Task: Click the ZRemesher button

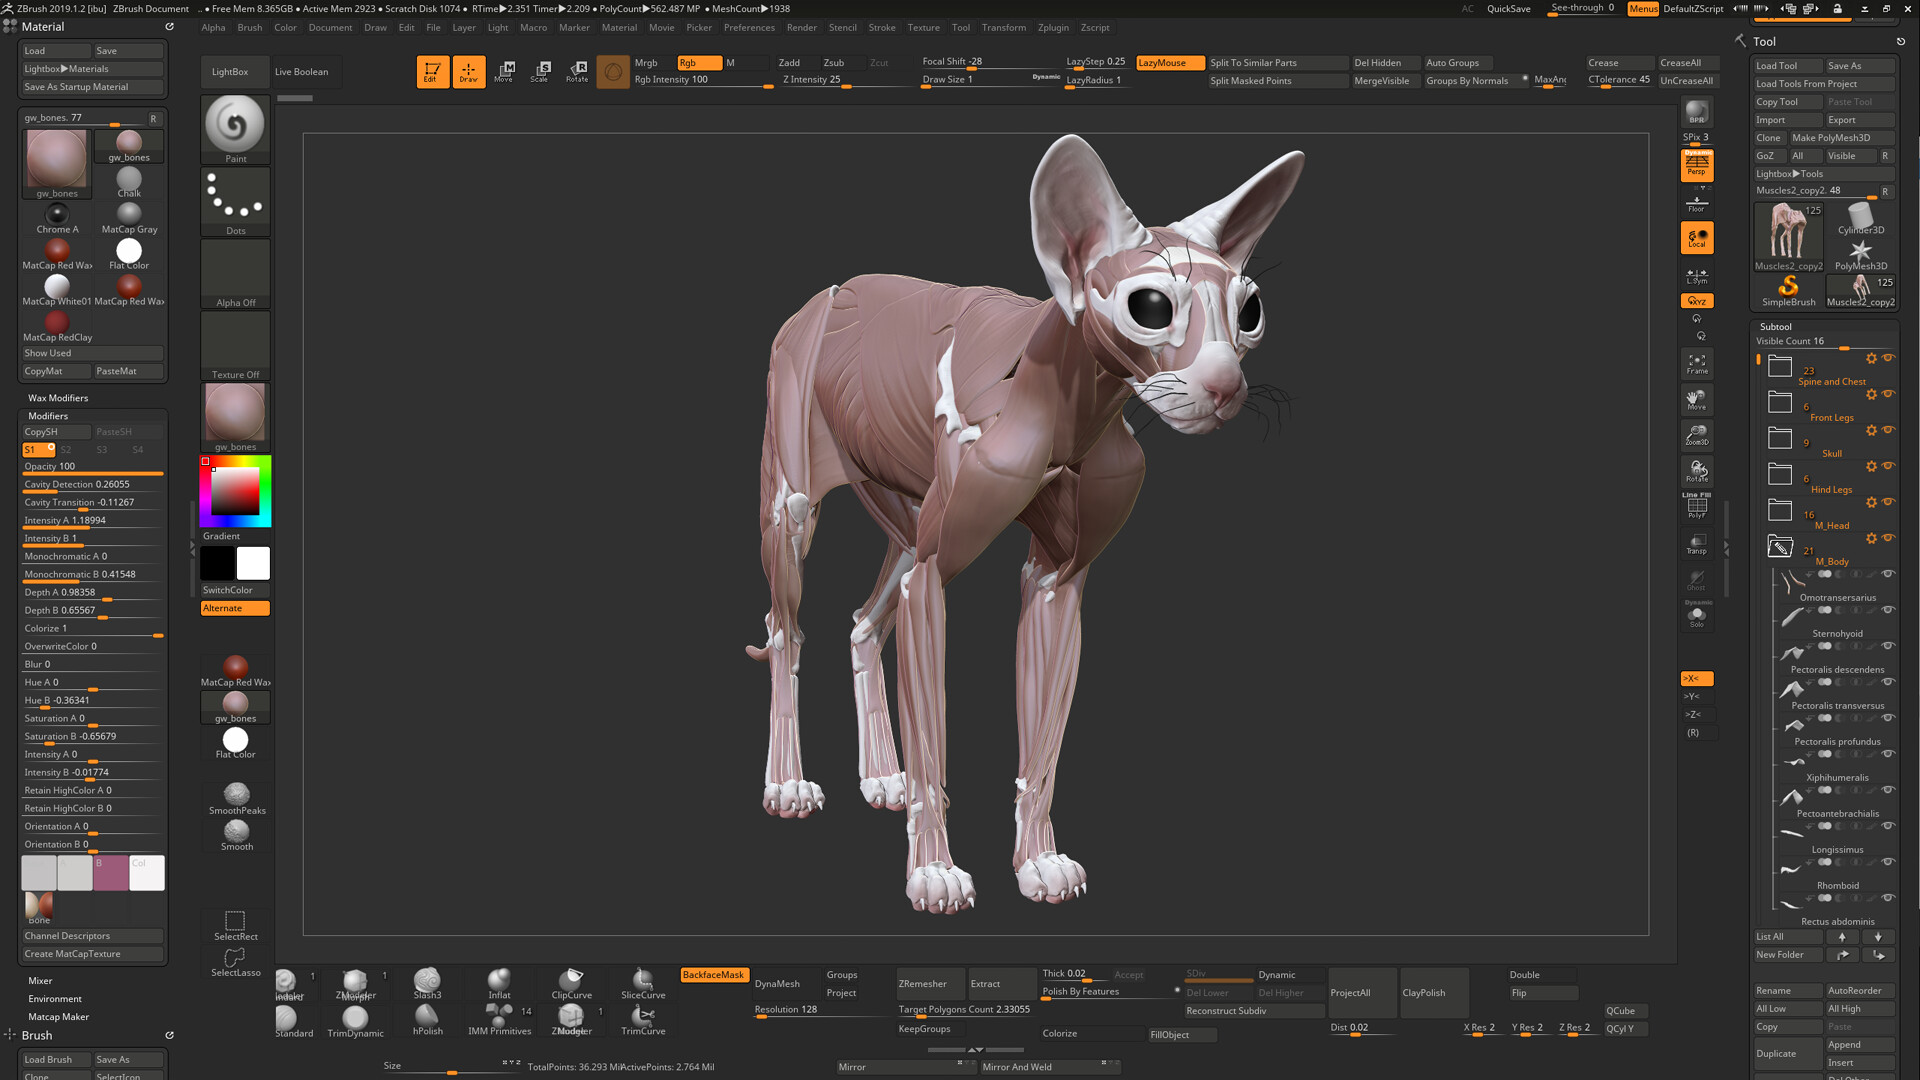Action: click(x=931, y=984)
